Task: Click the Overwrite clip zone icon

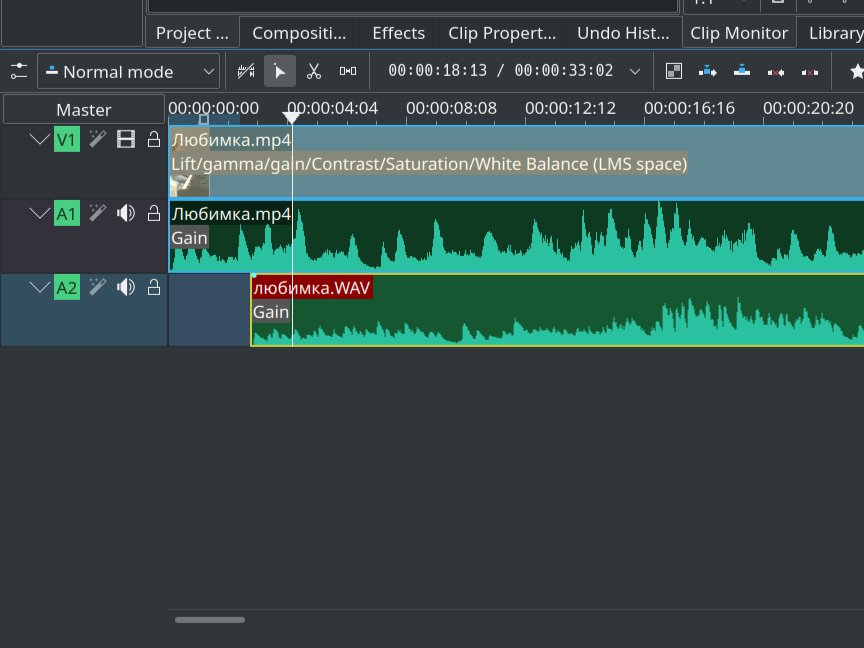Action: (742, 71)
